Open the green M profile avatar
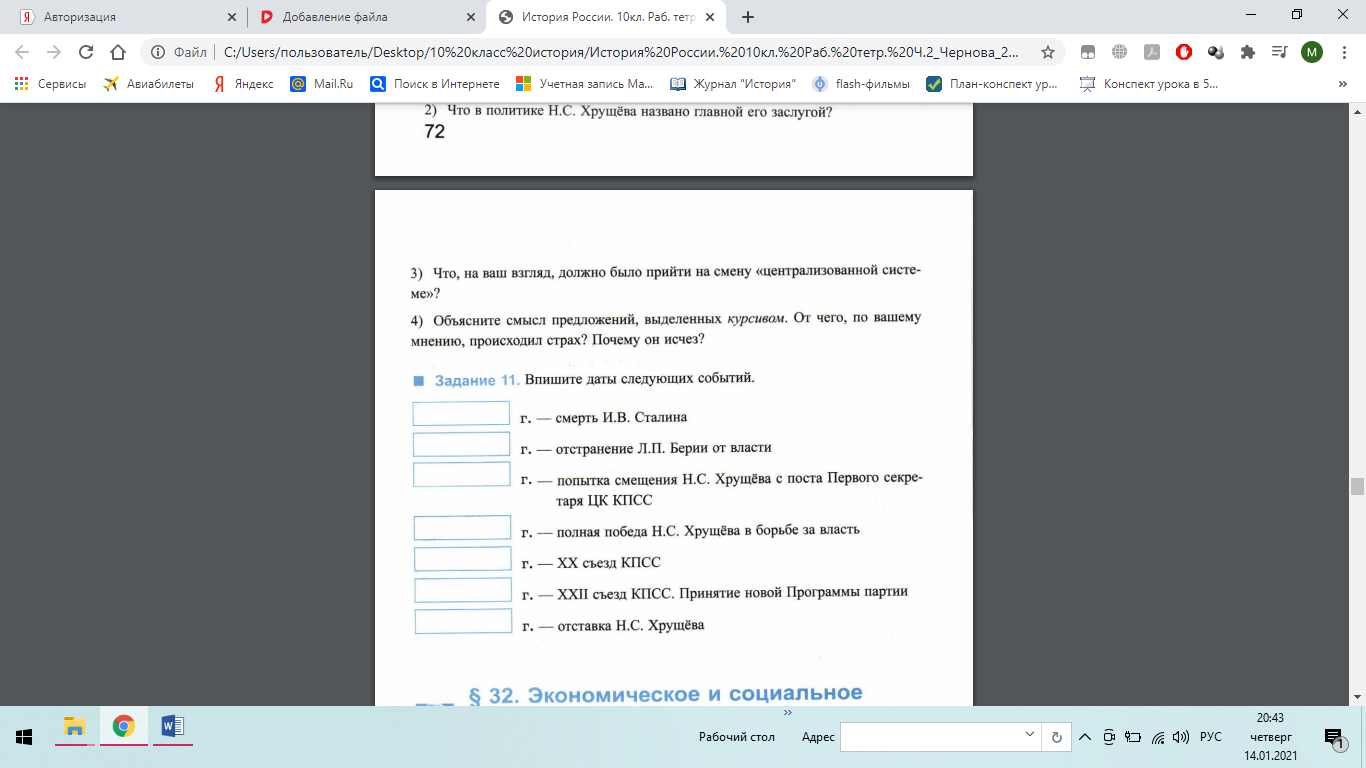This screenshot has width=1366, height=768. coord(1311,52)
